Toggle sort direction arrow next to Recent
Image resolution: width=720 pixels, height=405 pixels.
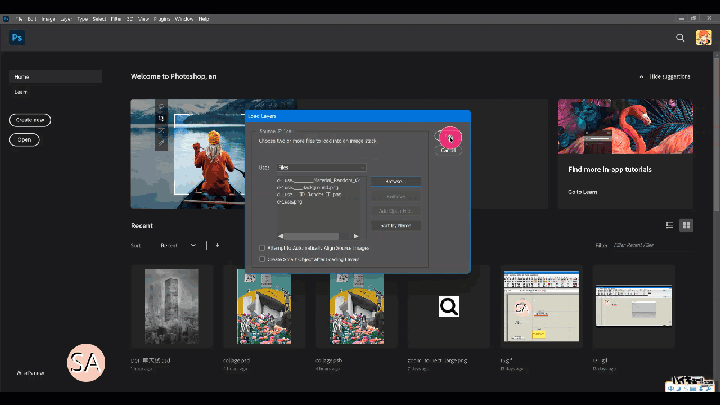tap(217, 245)
